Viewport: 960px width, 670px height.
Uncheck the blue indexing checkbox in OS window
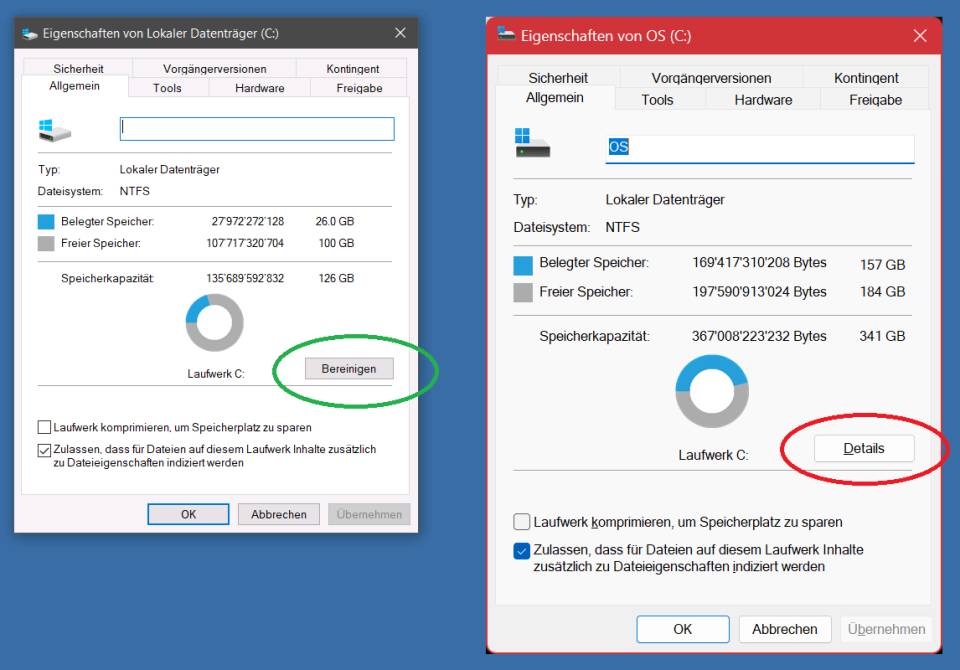coord(522,551)
